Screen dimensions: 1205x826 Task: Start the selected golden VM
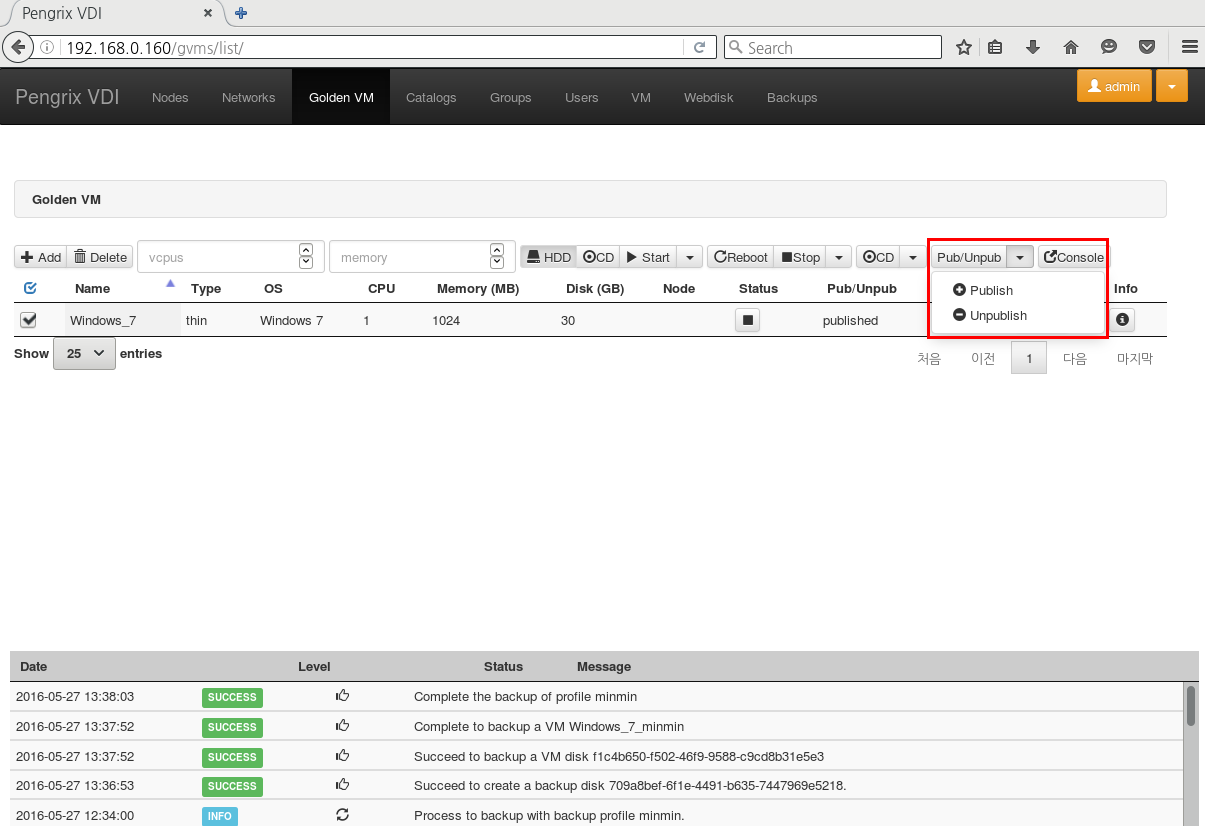pyautogui.click(x=647, y=257)
